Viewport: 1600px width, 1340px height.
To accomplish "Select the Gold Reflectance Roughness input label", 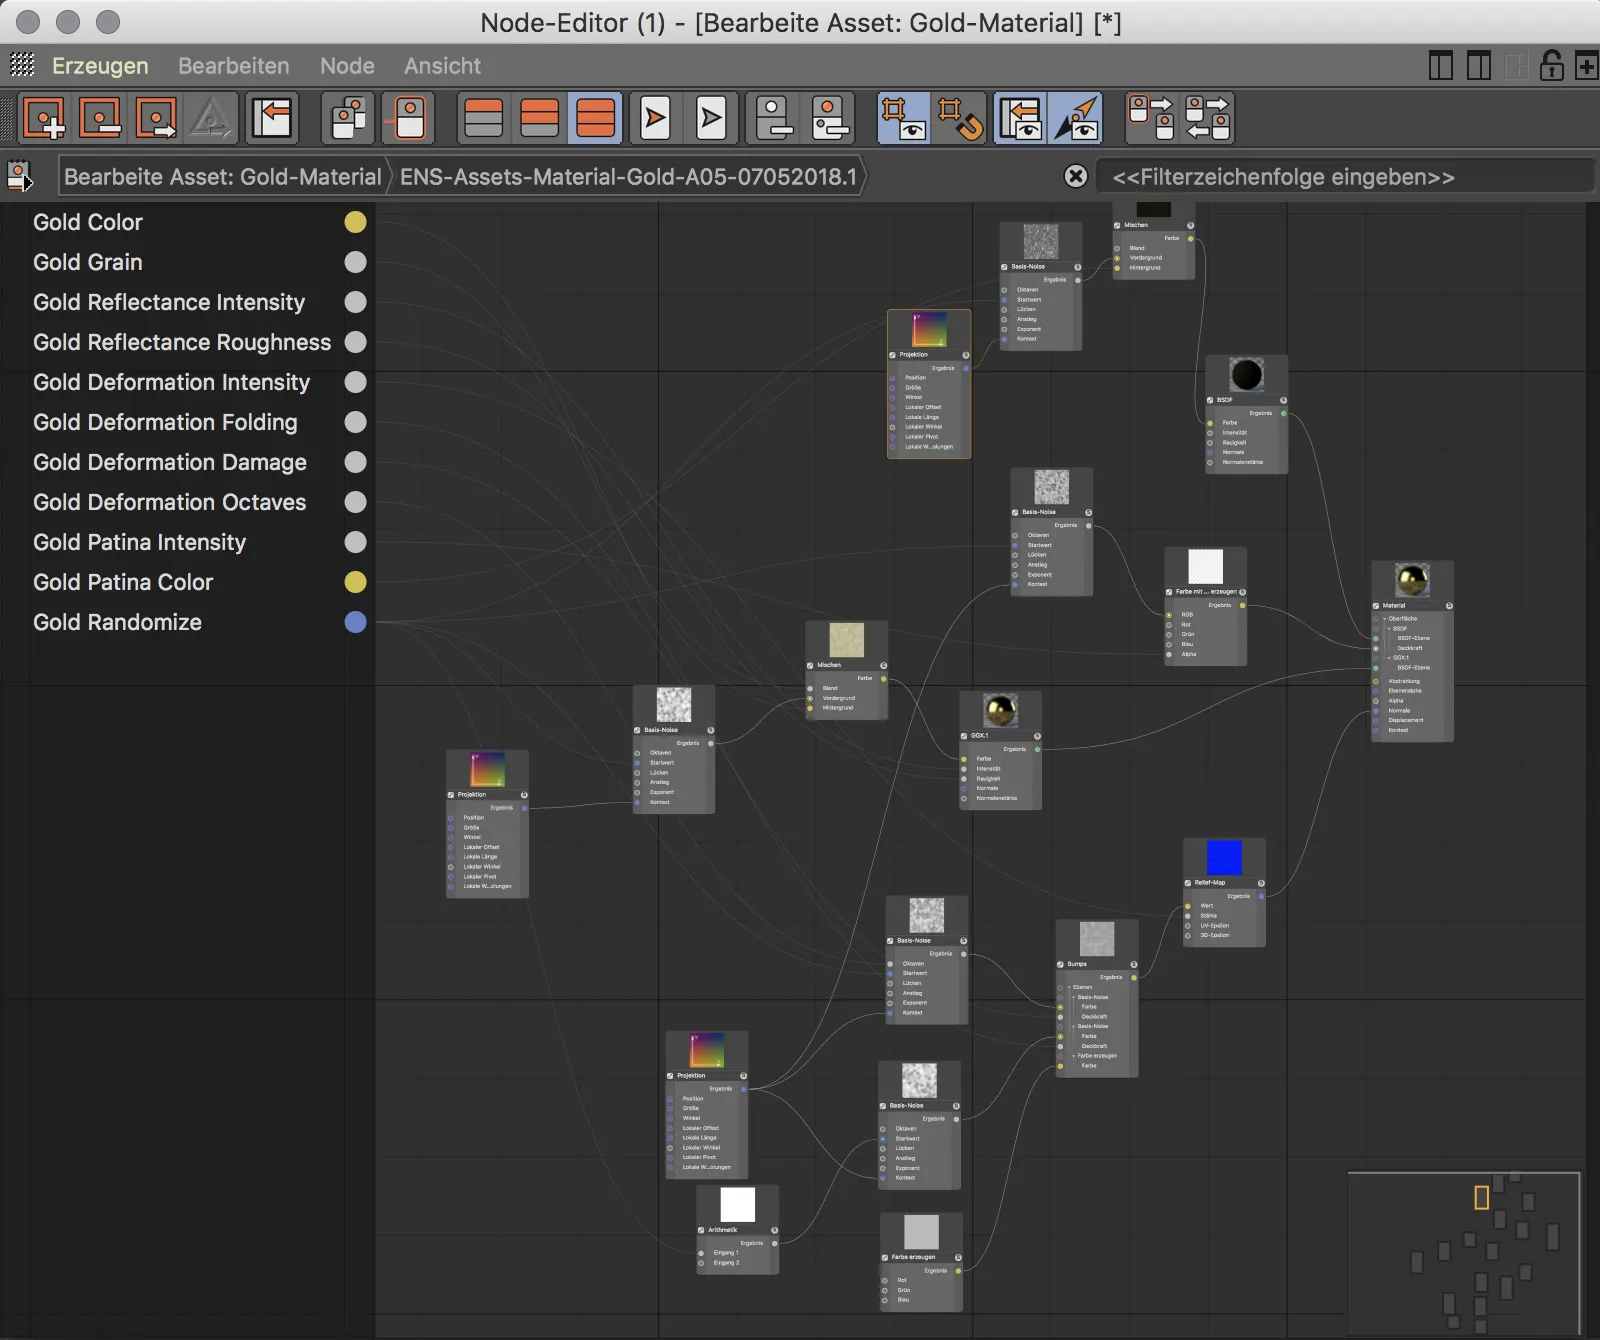I will click(x=182, y=342).
